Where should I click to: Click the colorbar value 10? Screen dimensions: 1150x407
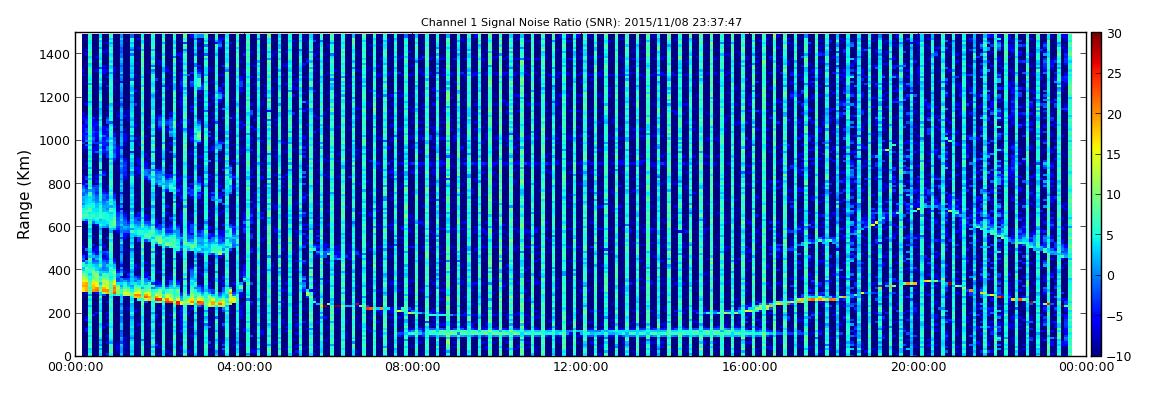[1115, 195]
